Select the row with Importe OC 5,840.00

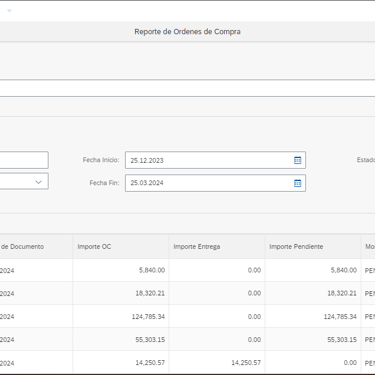187,270
